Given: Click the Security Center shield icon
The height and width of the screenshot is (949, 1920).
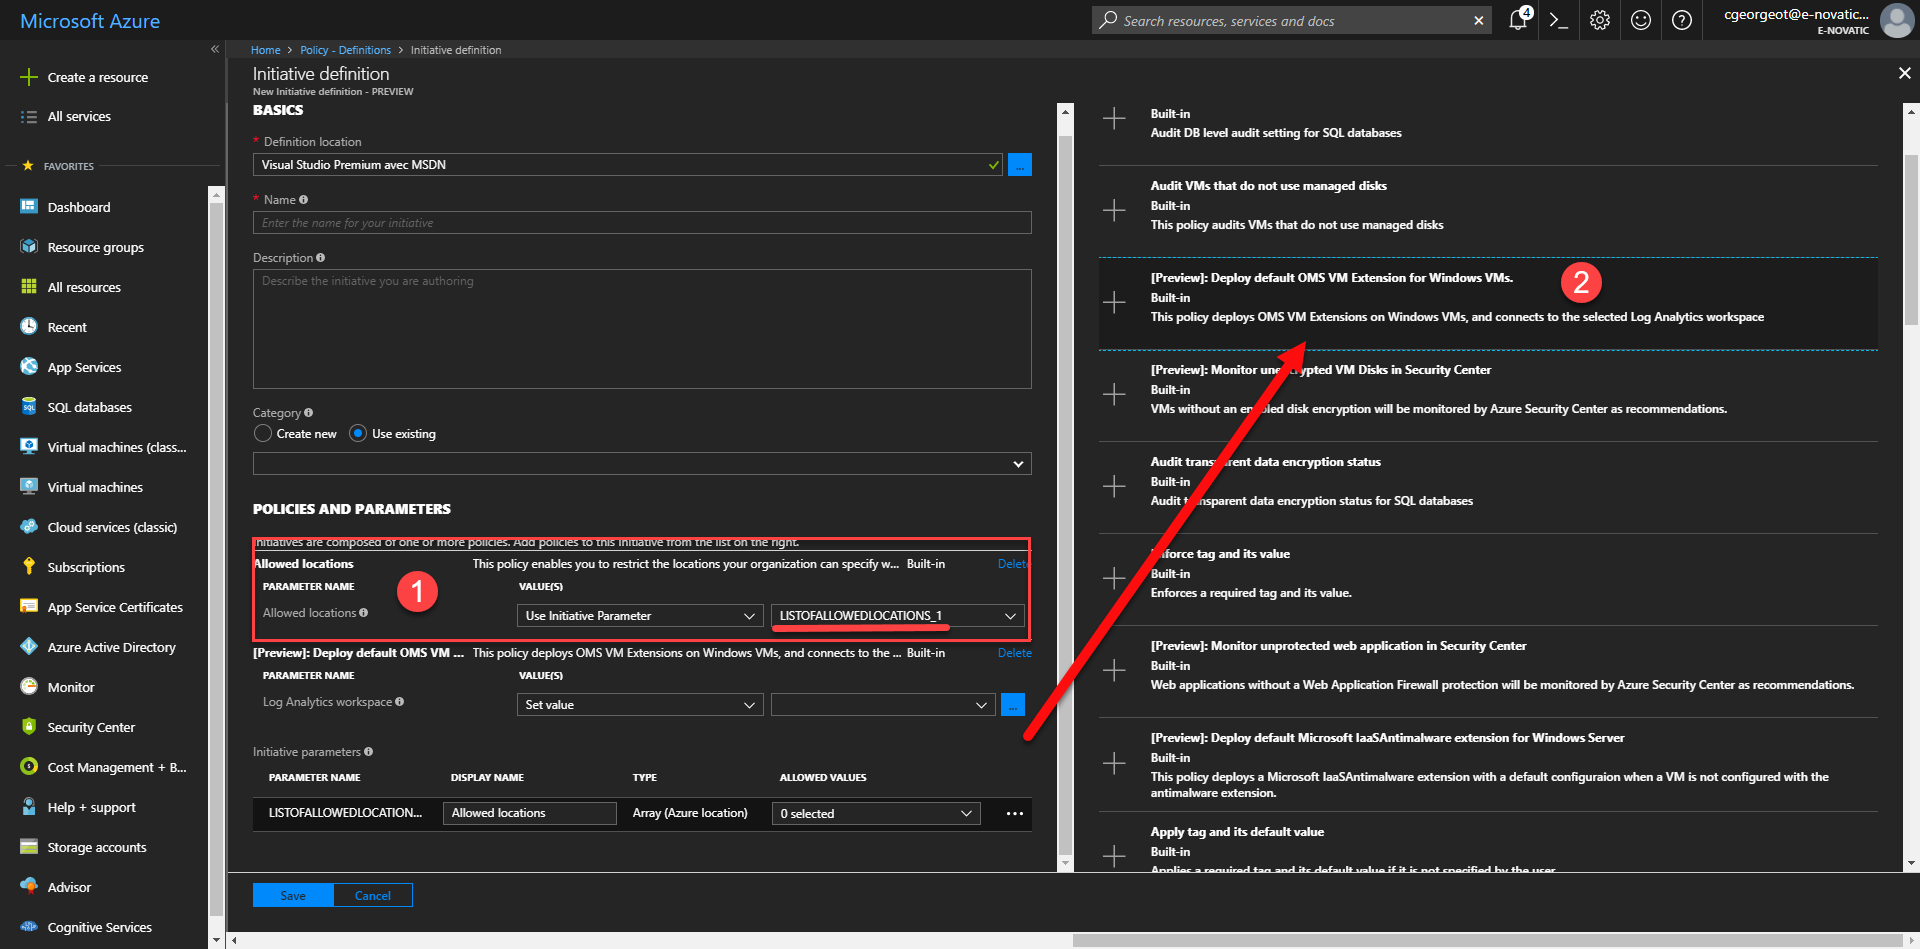Looking at the screenshot, I should [29, 726].
